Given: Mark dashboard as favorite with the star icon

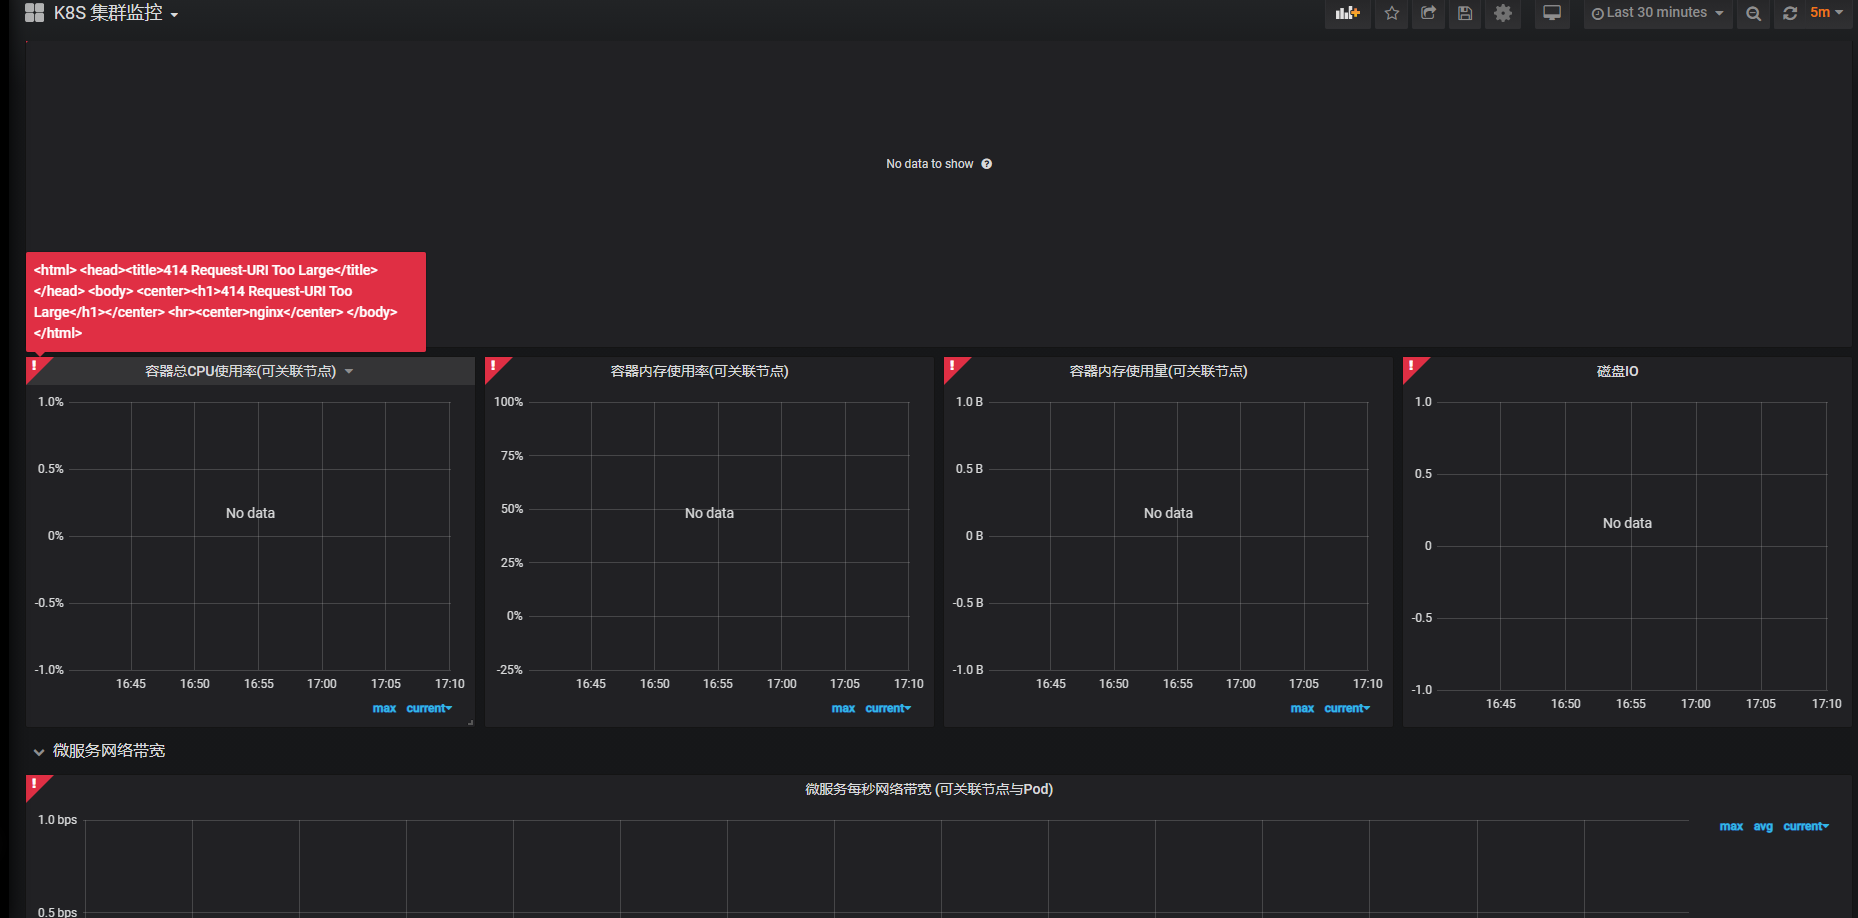Looking at the screenshot, I should (x=1390, y=13).
